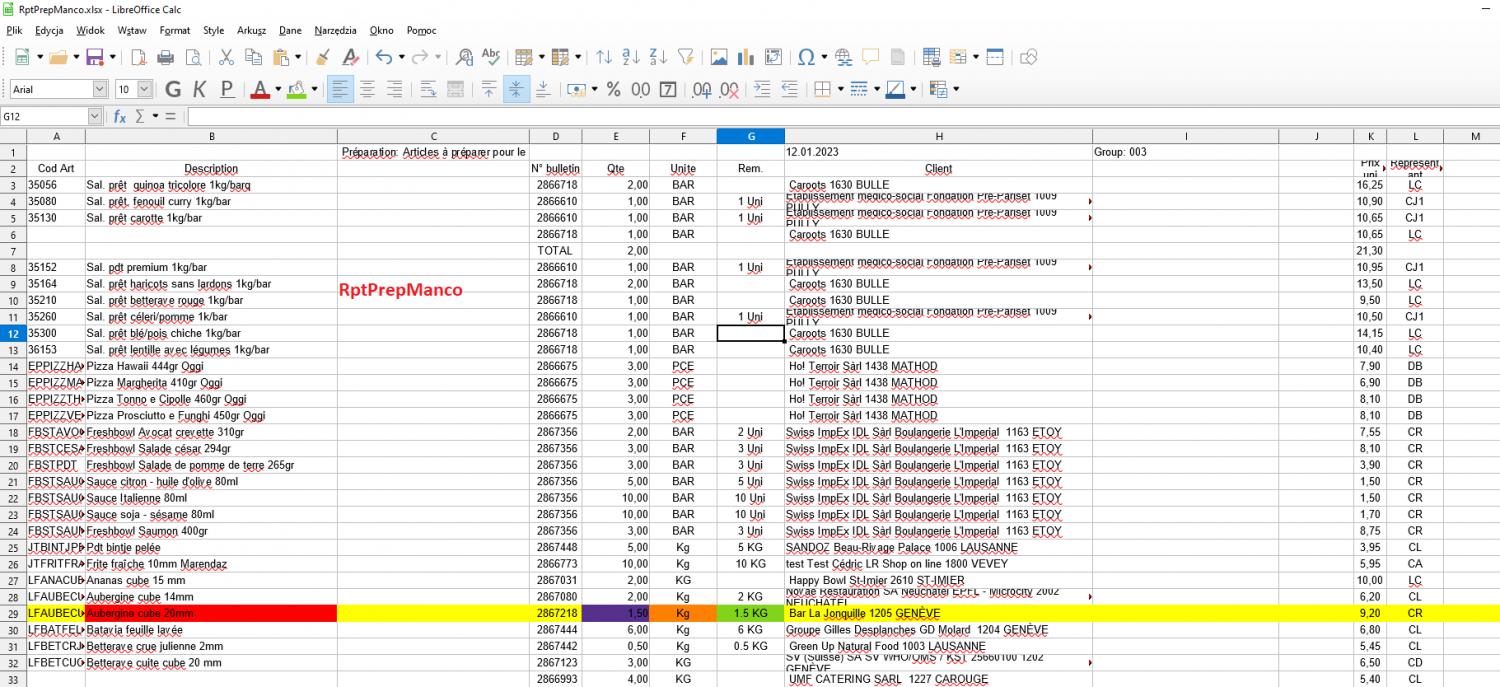Open the Arkusz menu
This screenshot has height=687, width=1500.
pos(251,30)
